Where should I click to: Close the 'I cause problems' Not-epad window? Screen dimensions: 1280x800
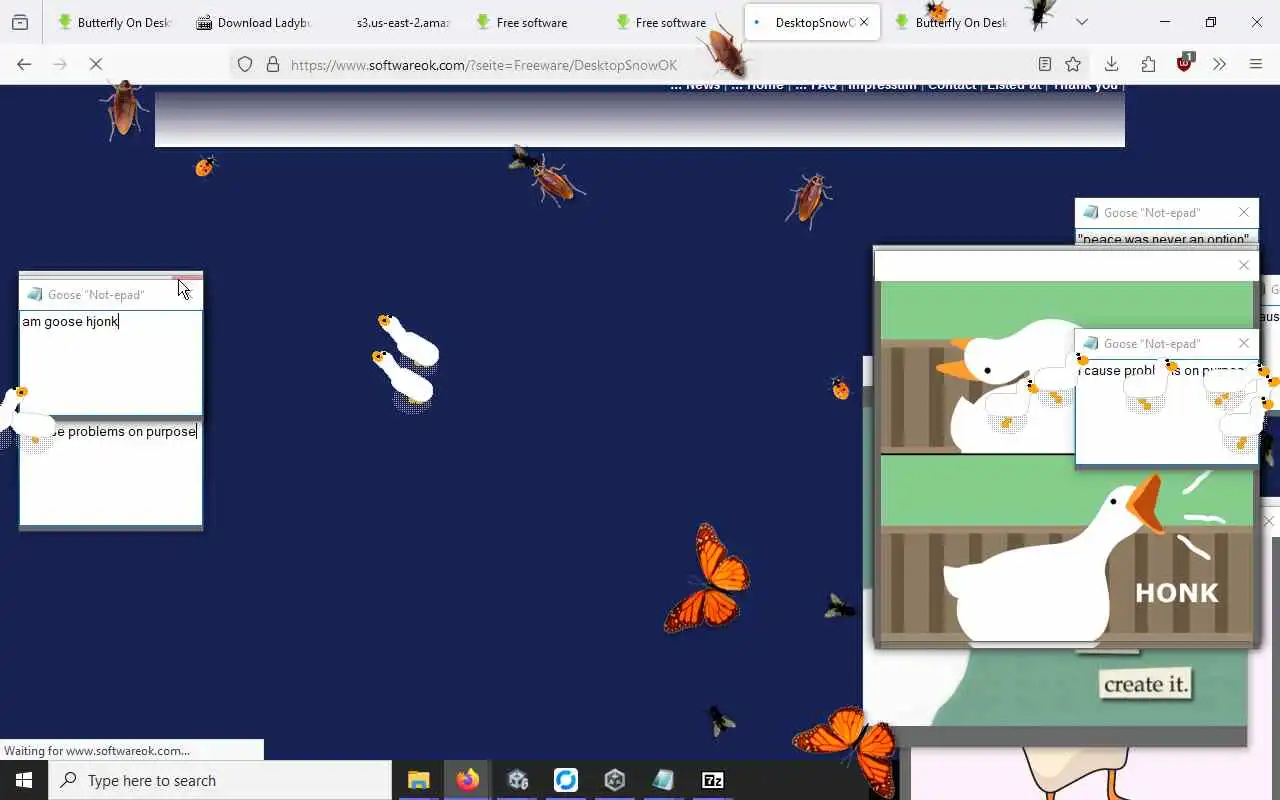pos(1244,343)
